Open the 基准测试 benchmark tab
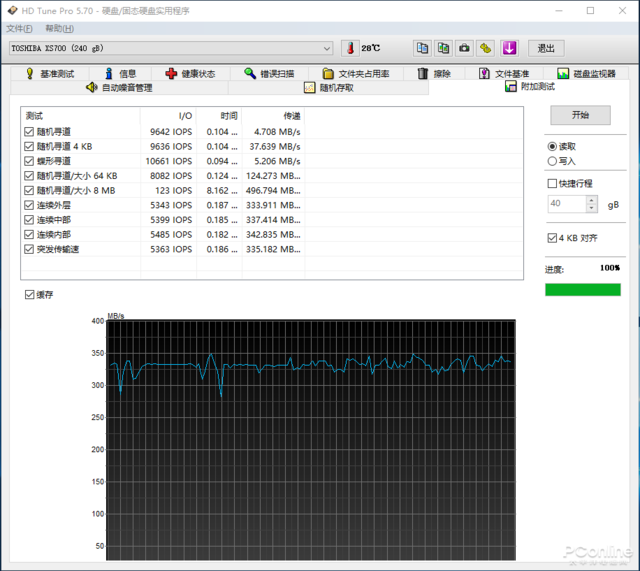The width and height of the screenshot is (640, 571). tap(50, 73)
